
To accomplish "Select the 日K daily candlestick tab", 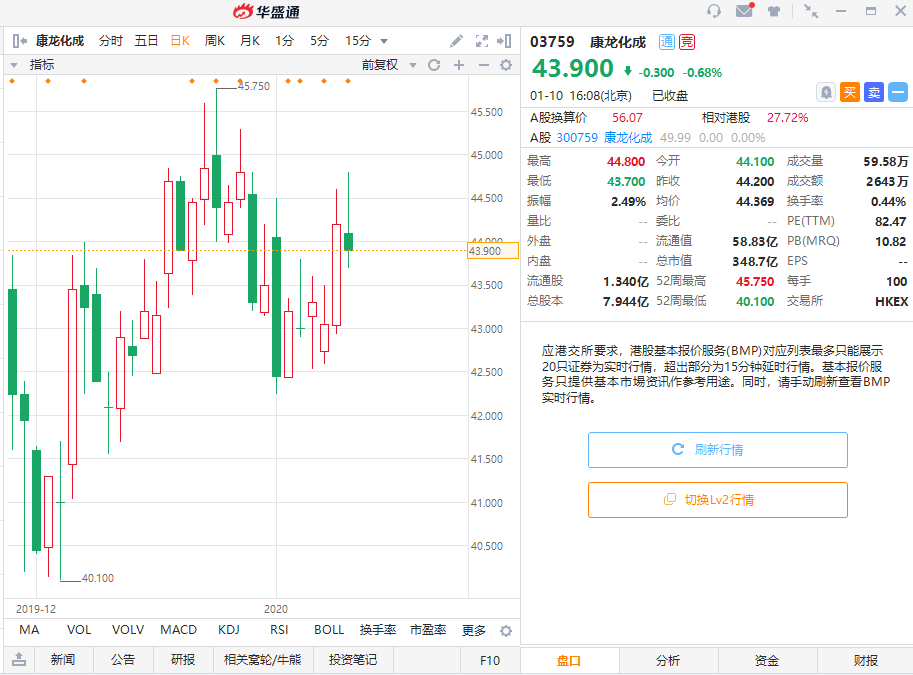I will click(x=180, y=41).
